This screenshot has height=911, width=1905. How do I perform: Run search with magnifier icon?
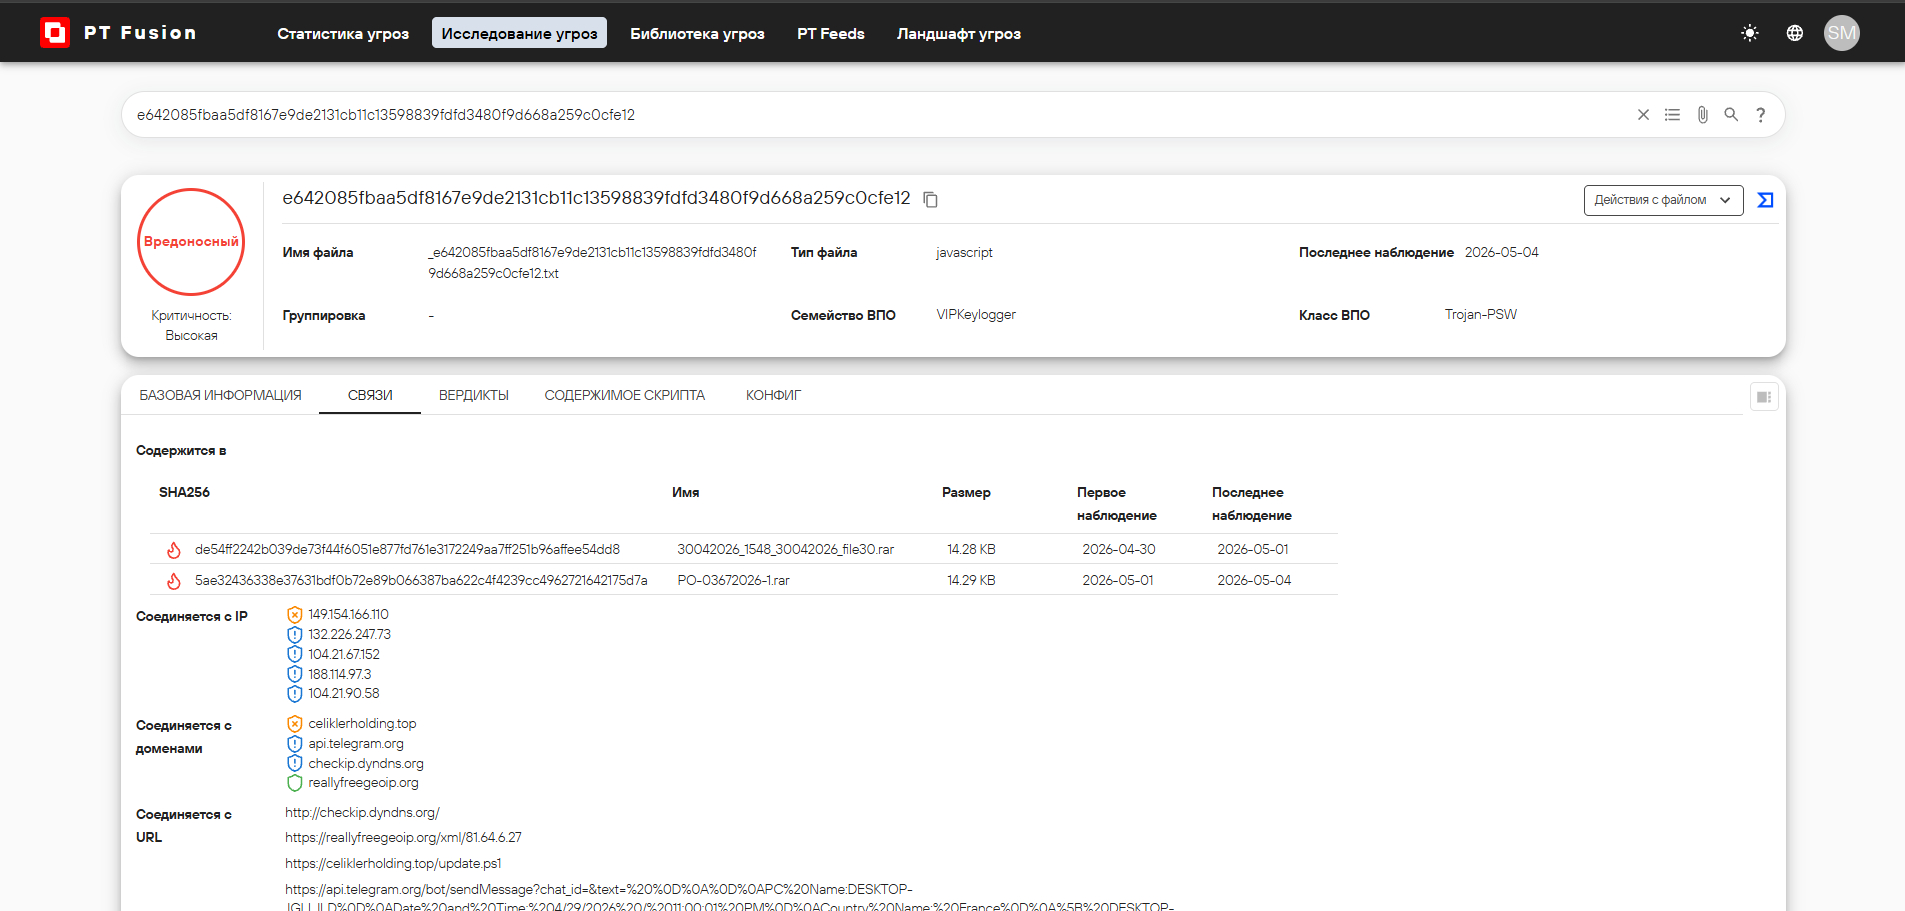(1731, 115)
